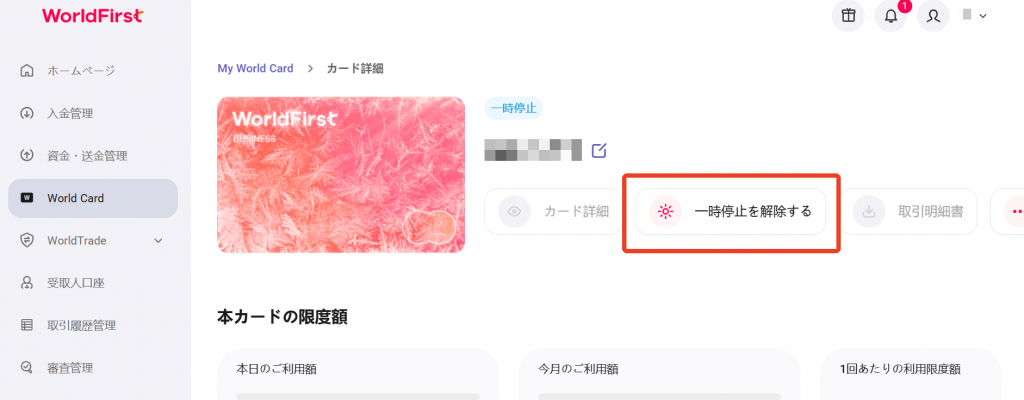Click the download icon for 取引明細書
1024x400 pixels.
pos(869,211)
